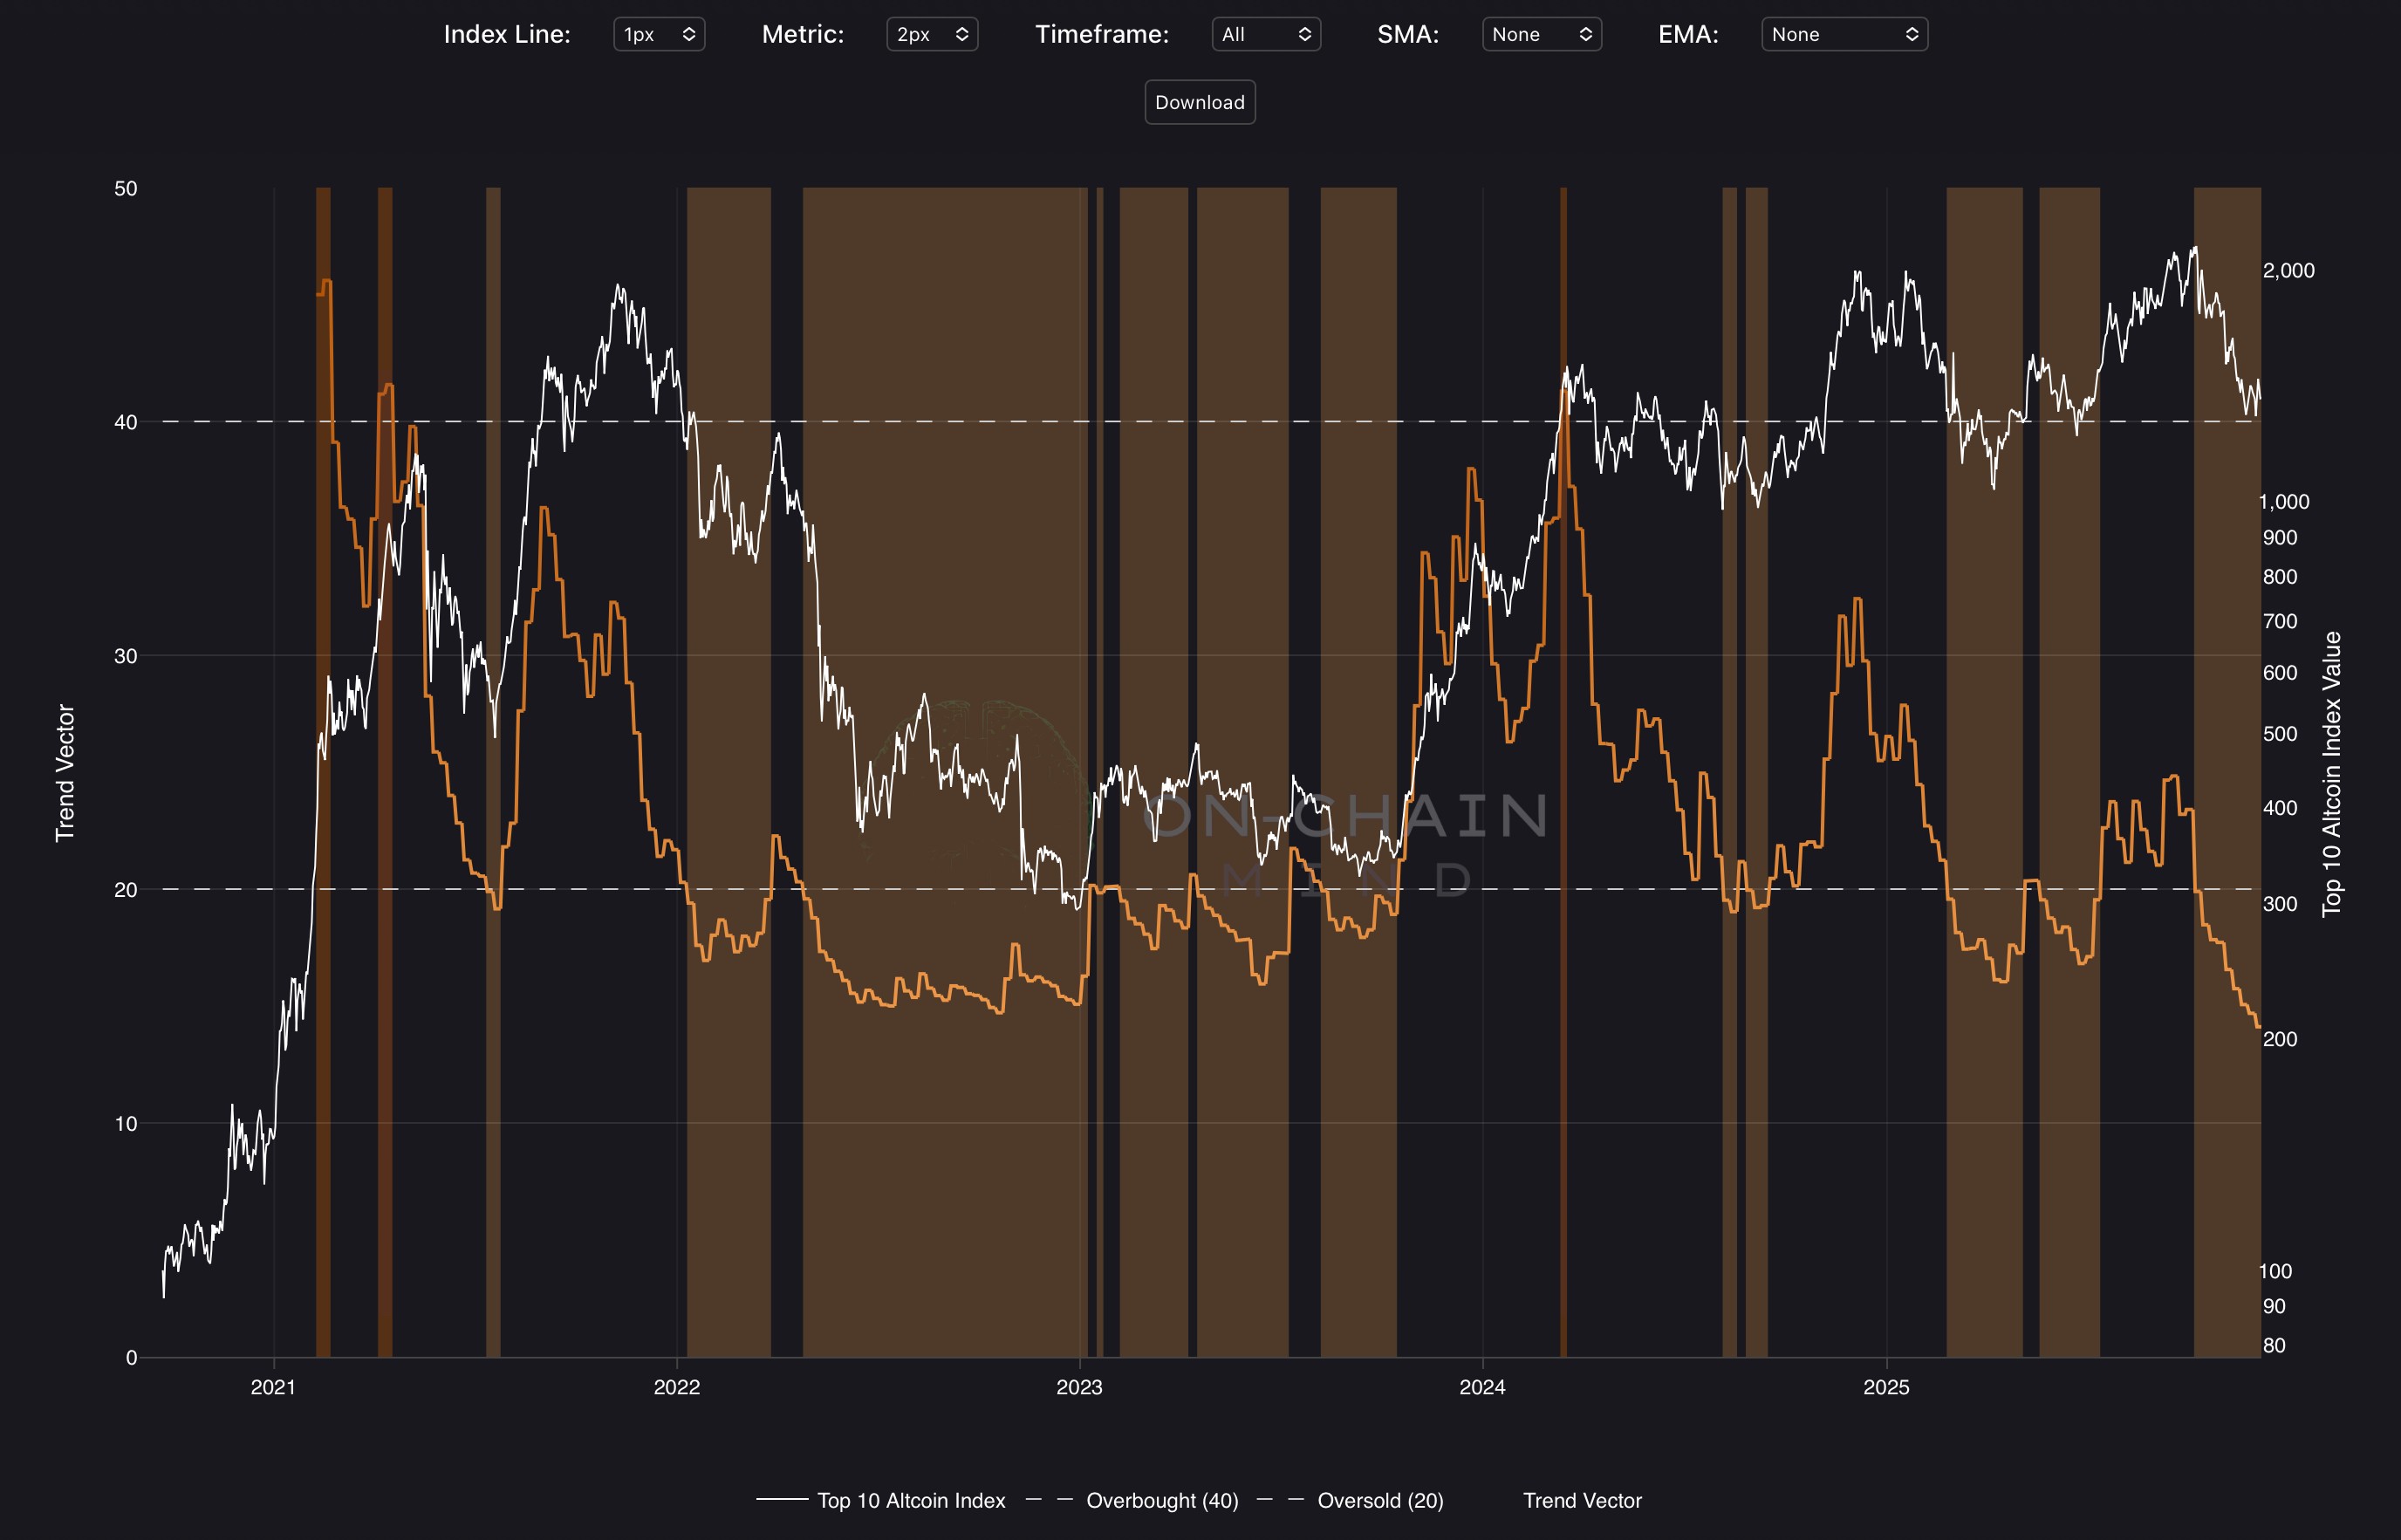Click the 2,000 tick on right axis
This screenshot has width=2401, height=1540.
point(2288,271)
